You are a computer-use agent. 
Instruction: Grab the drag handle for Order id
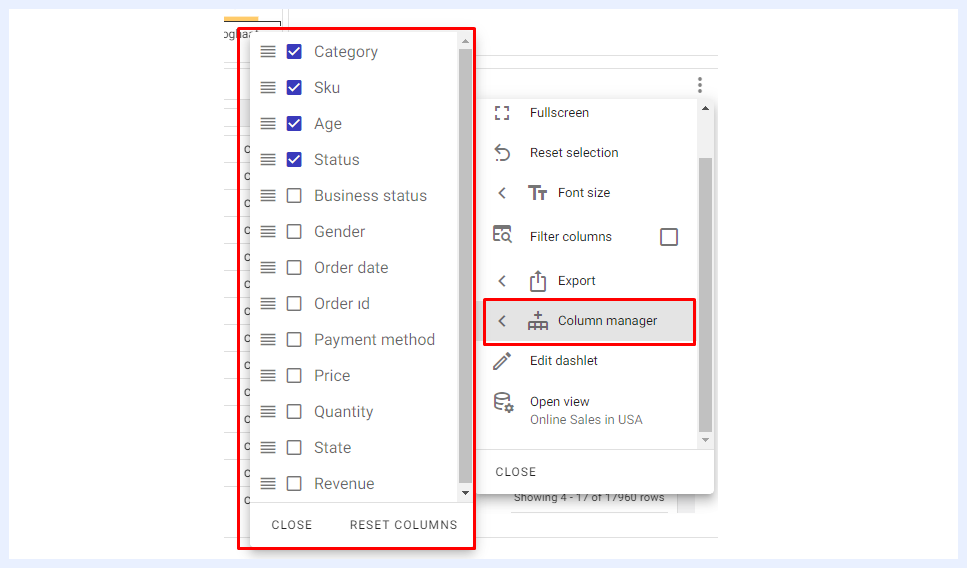click(268, 303)
